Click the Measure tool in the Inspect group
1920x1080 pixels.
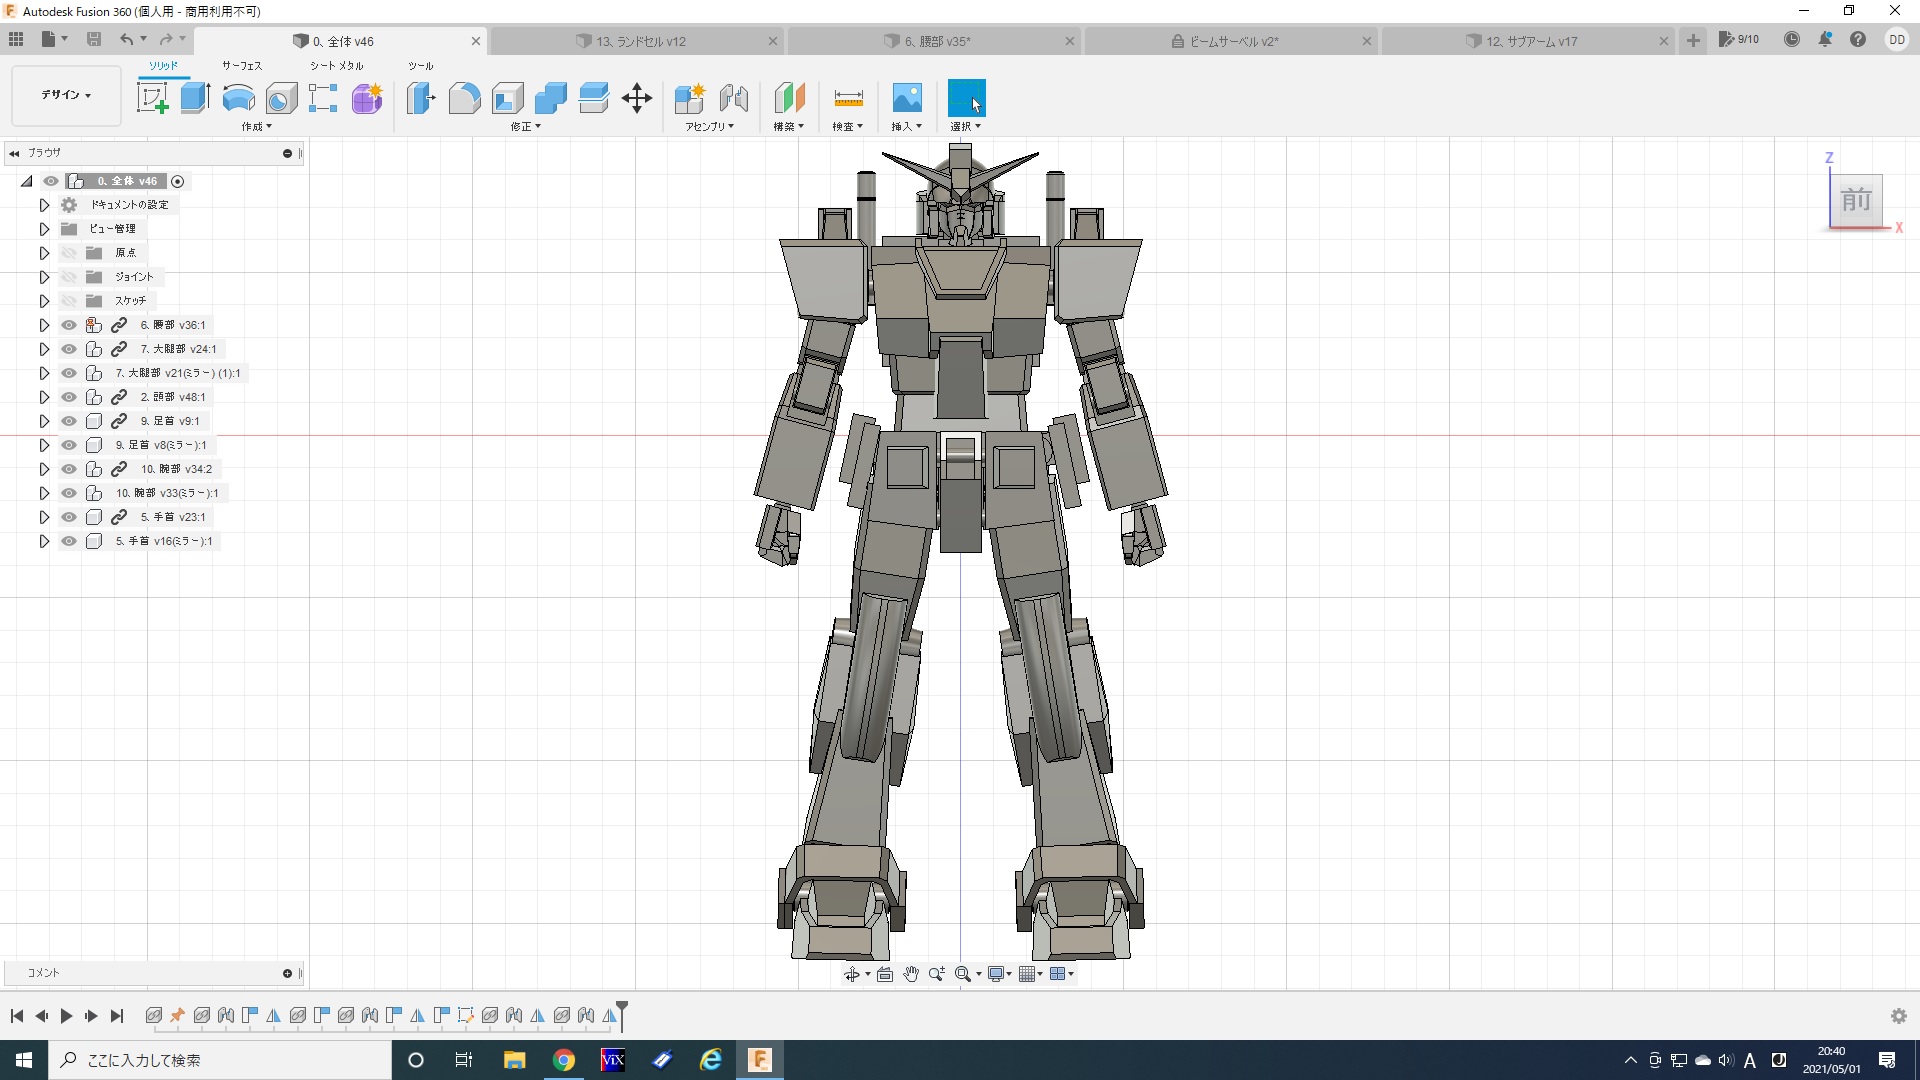847,98
